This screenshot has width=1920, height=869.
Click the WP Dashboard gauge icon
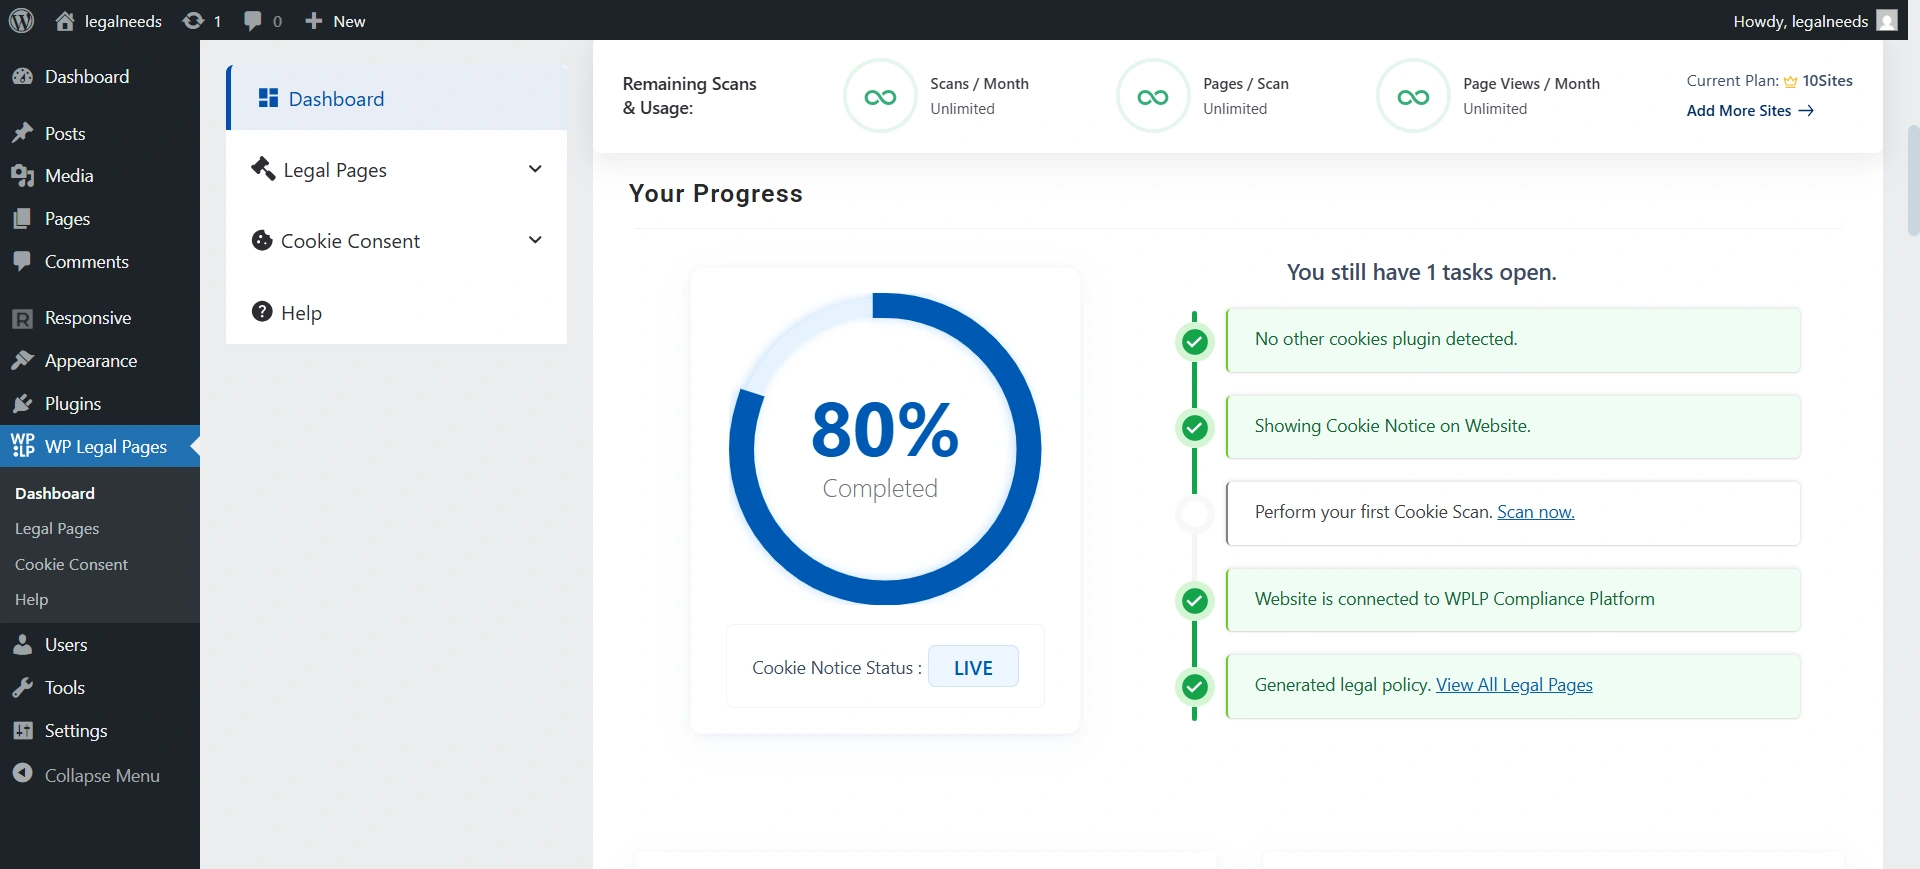coord(22,77)
